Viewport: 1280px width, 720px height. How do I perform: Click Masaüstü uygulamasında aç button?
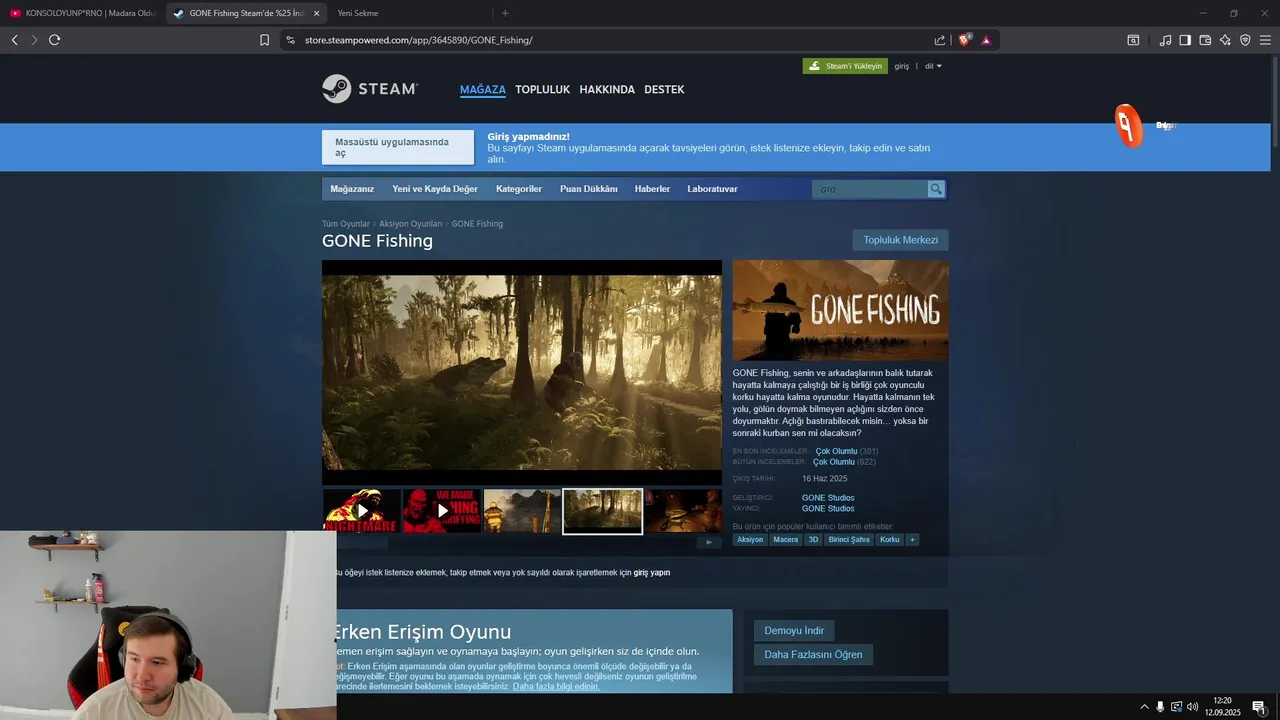pos(398,147)
